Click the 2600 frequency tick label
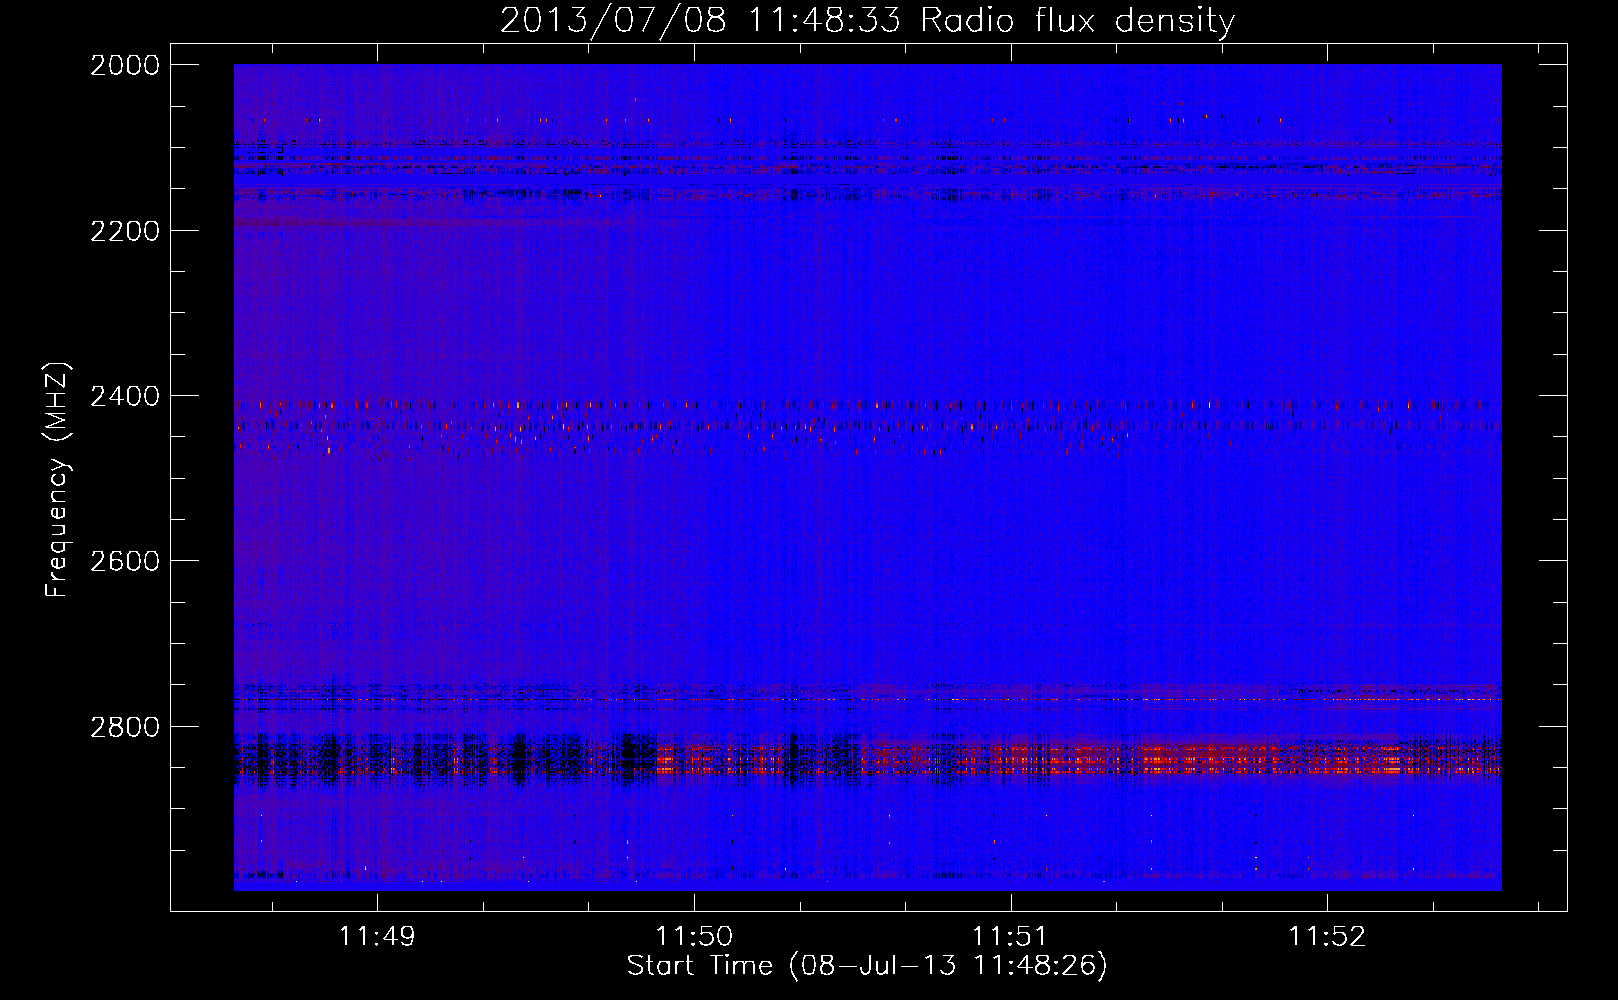Screen dimensions: 1618x1000 click(125, 561)
